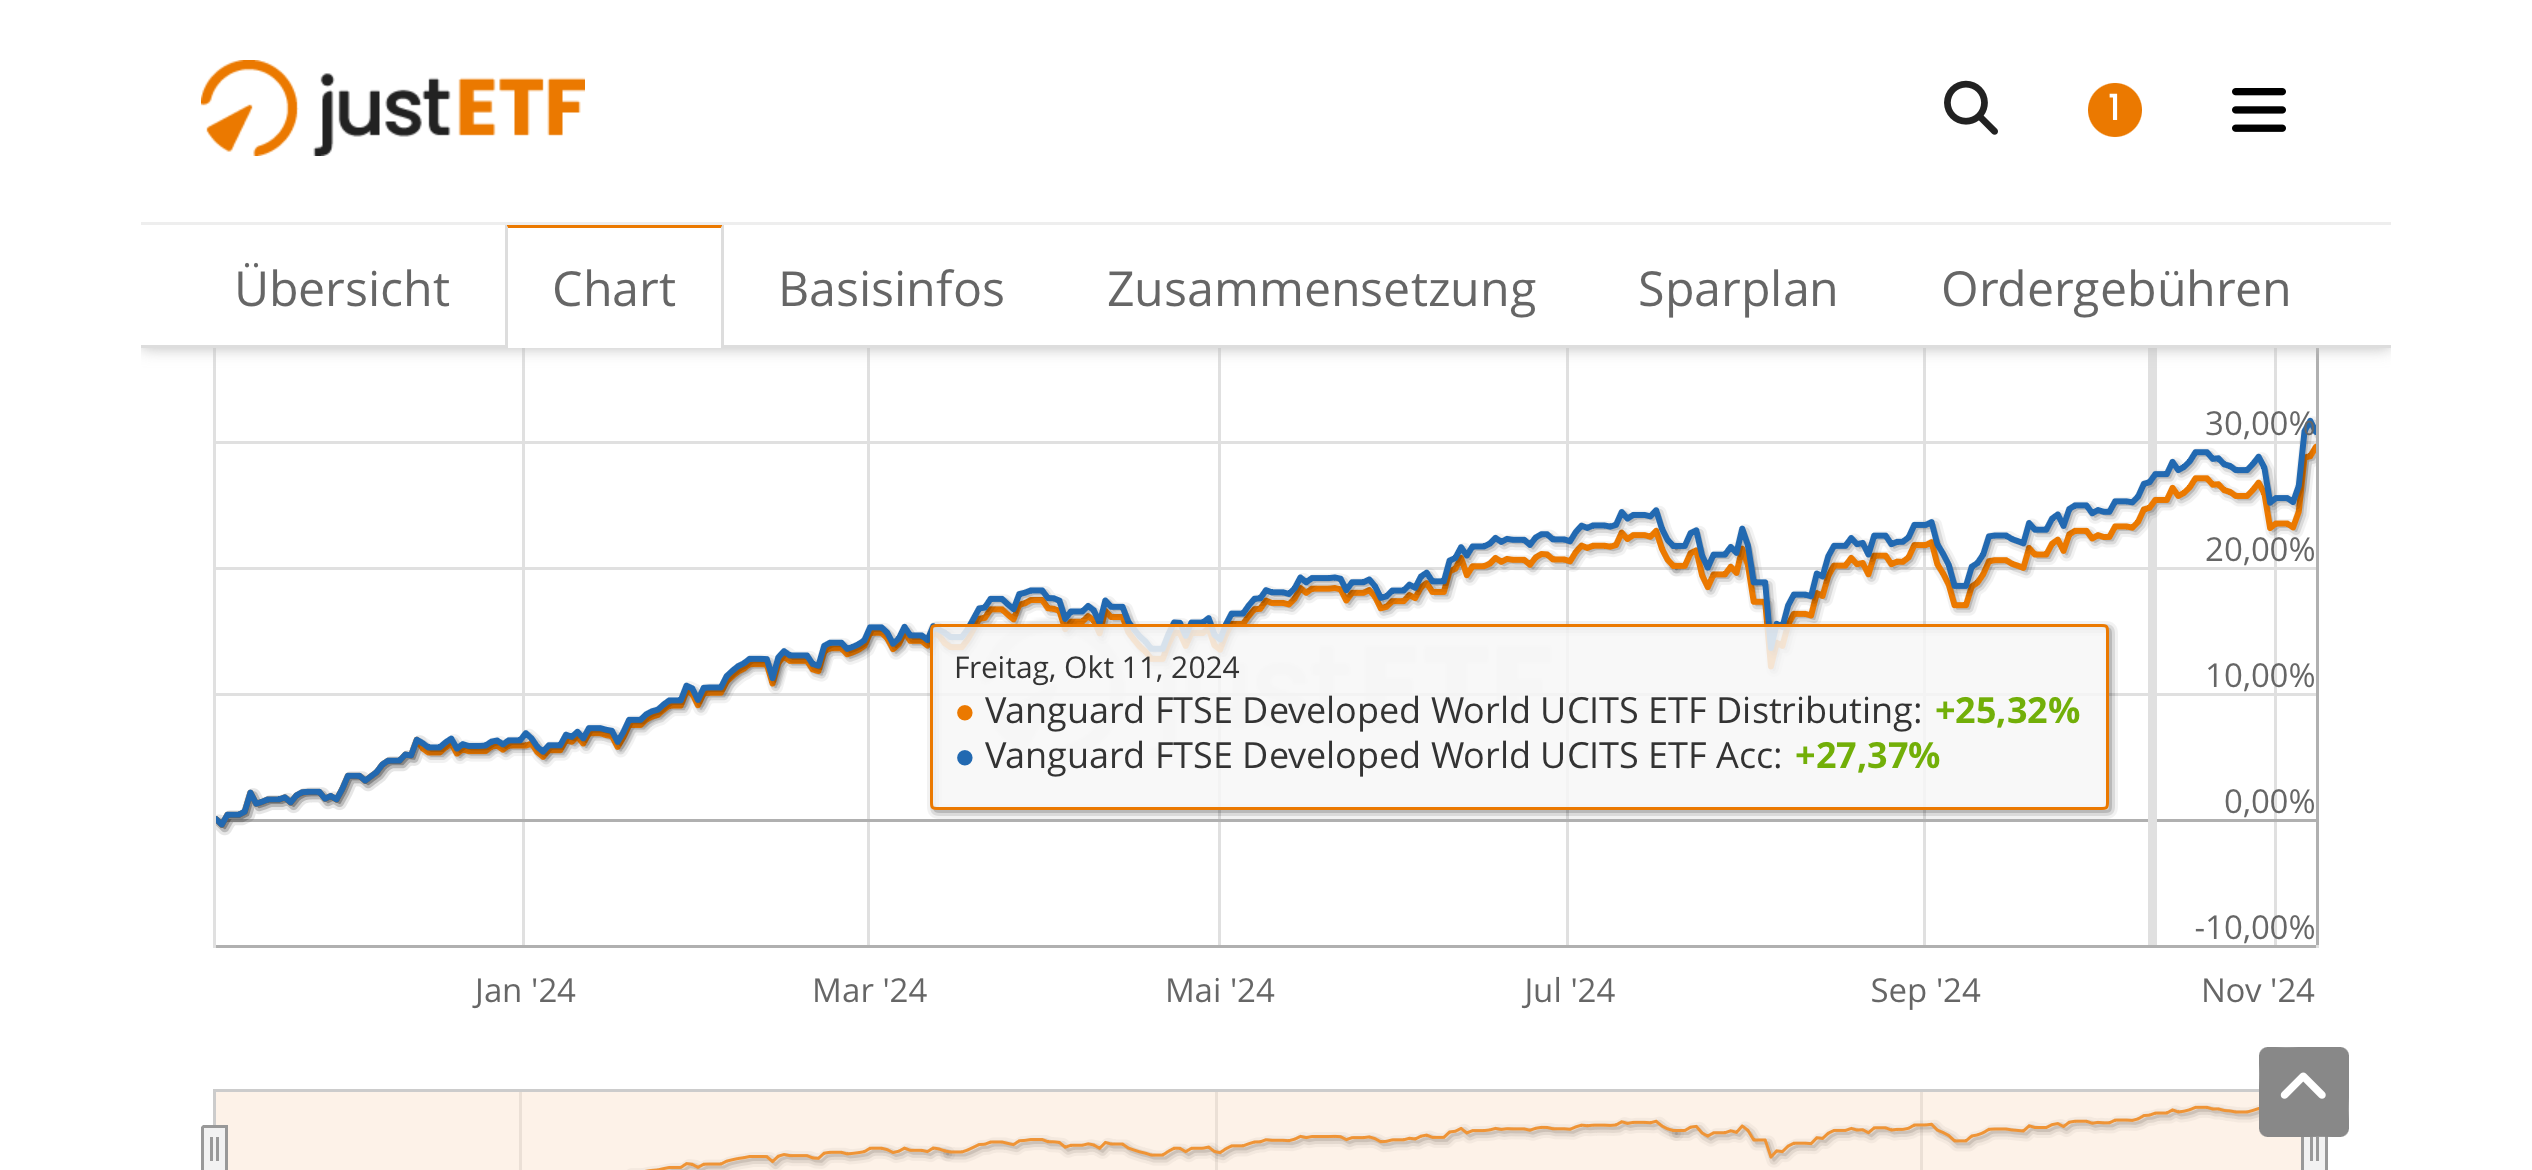Click the Jan '24 axis label
Image resolution: width=2532 pixels, height=1170 pixels.
524,990
